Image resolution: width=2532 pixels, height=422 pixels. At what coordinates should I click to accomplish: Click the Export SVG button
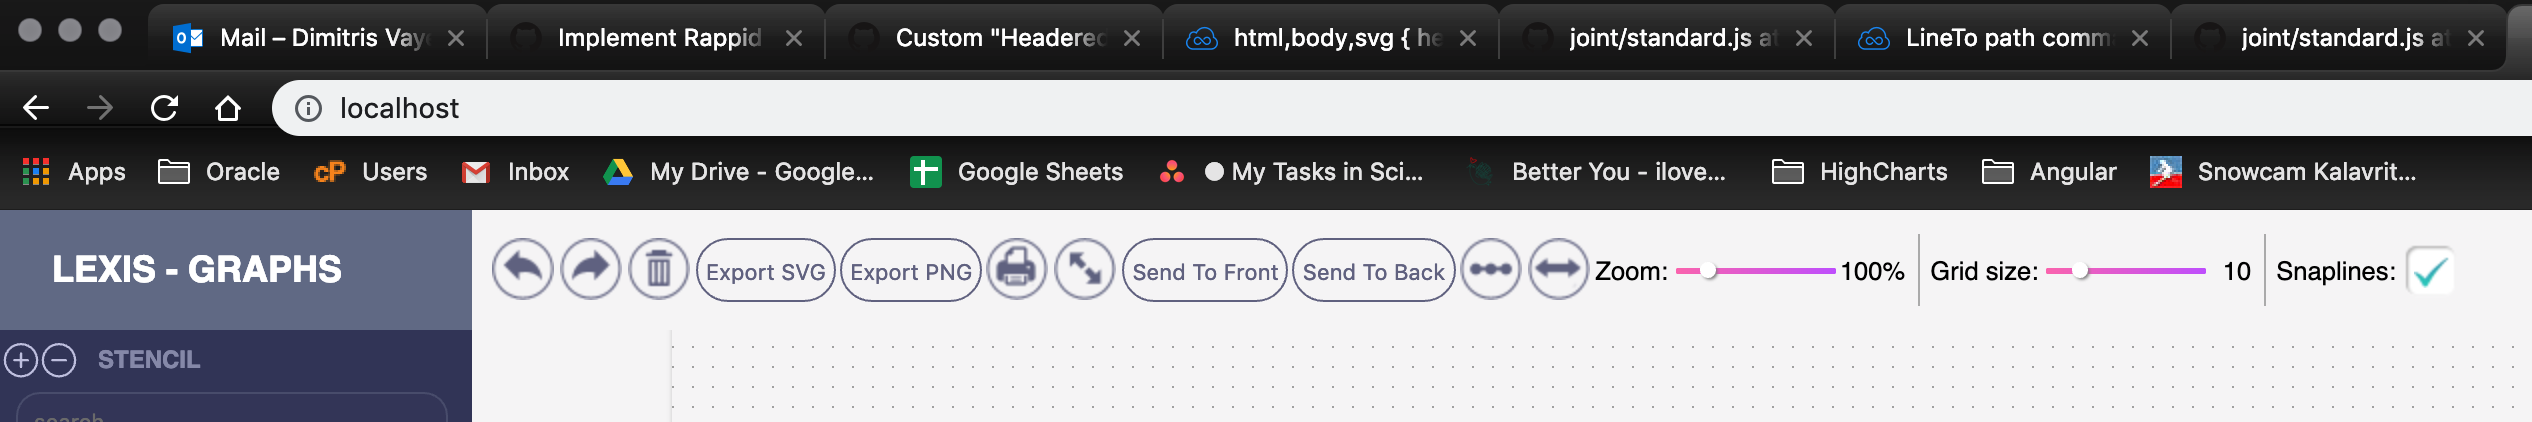click(766, 271)
